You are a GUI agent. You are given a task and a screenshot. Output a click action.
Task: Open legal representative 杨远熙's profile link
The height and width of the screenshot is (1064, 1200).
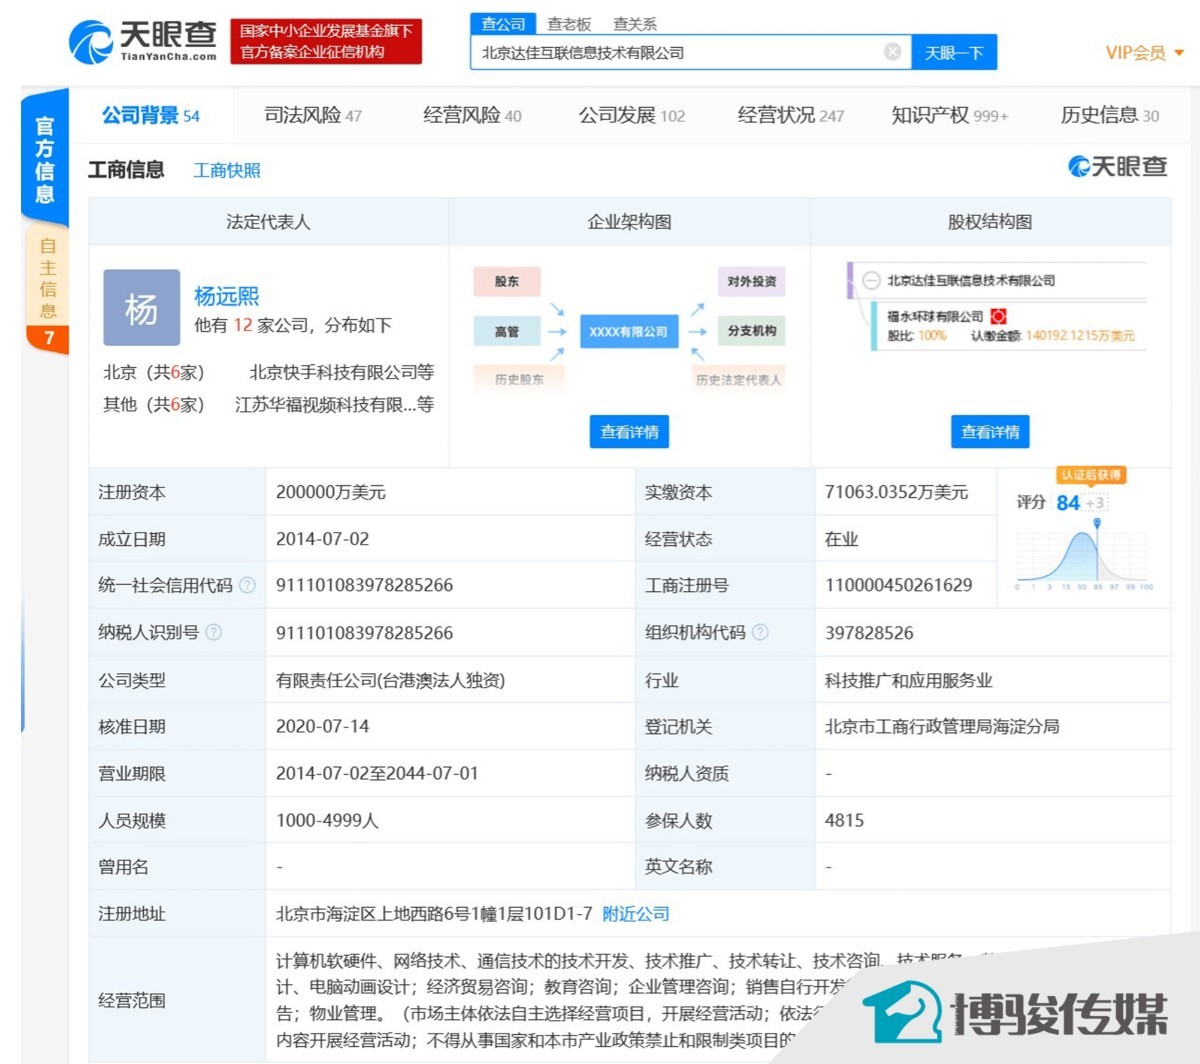pyautogui.click(x=226, y=296)
